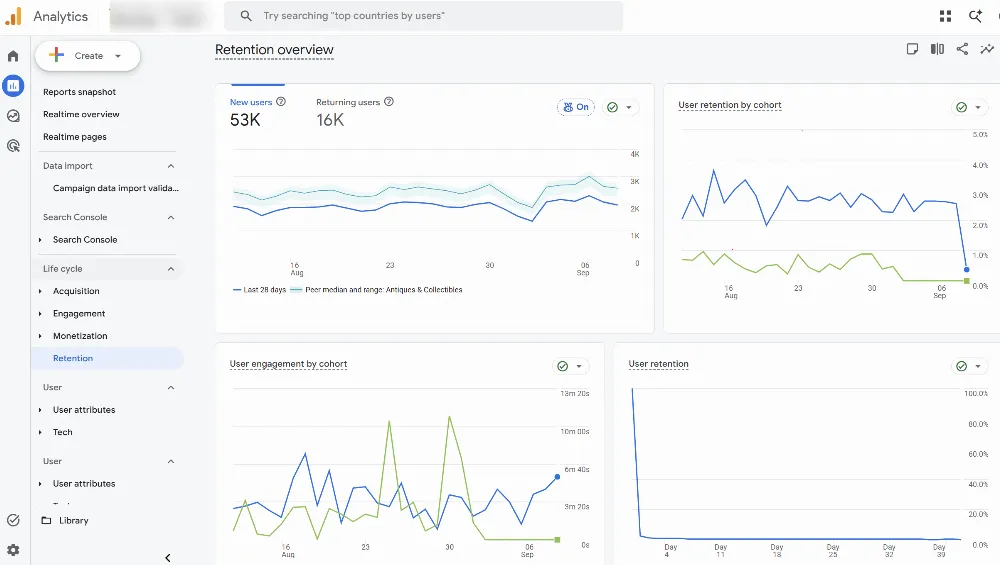Click the check icon on User engagement by cohort
1000x565 pixels.
click(x=562, y=366)
